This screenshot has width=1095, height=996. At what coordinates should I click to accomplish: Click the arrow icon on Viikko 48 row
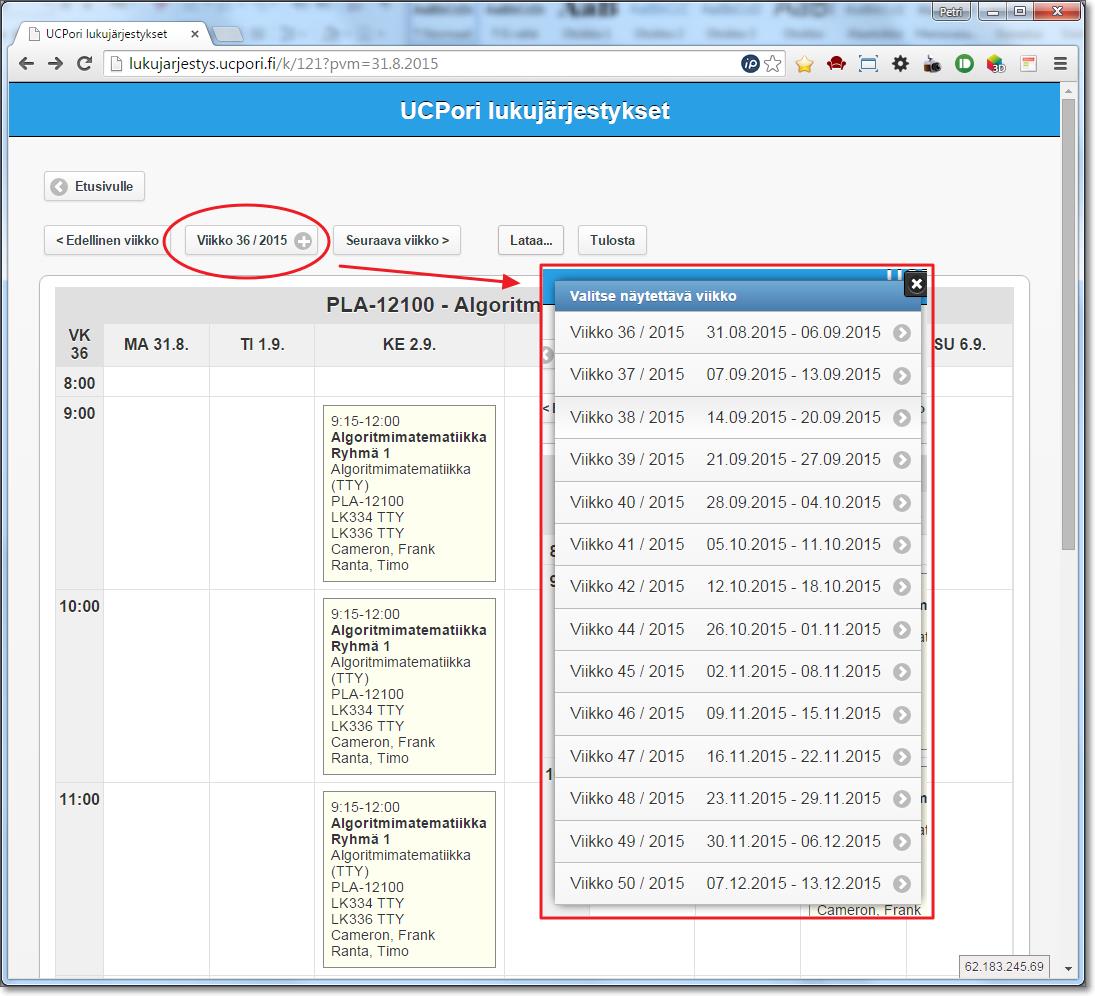click(x=902, y=798)
